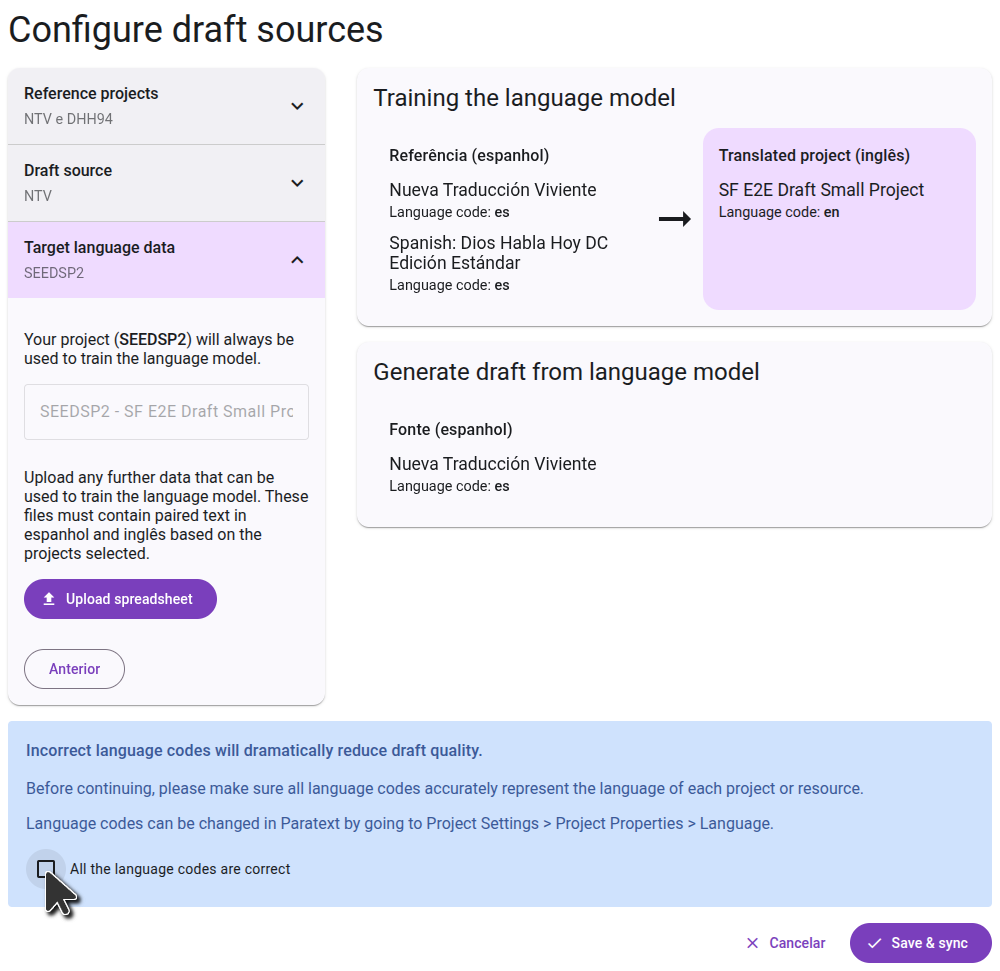Click the Save & sync label
The width and height of the screenshot is (1000, 971).
pos(929,943)
